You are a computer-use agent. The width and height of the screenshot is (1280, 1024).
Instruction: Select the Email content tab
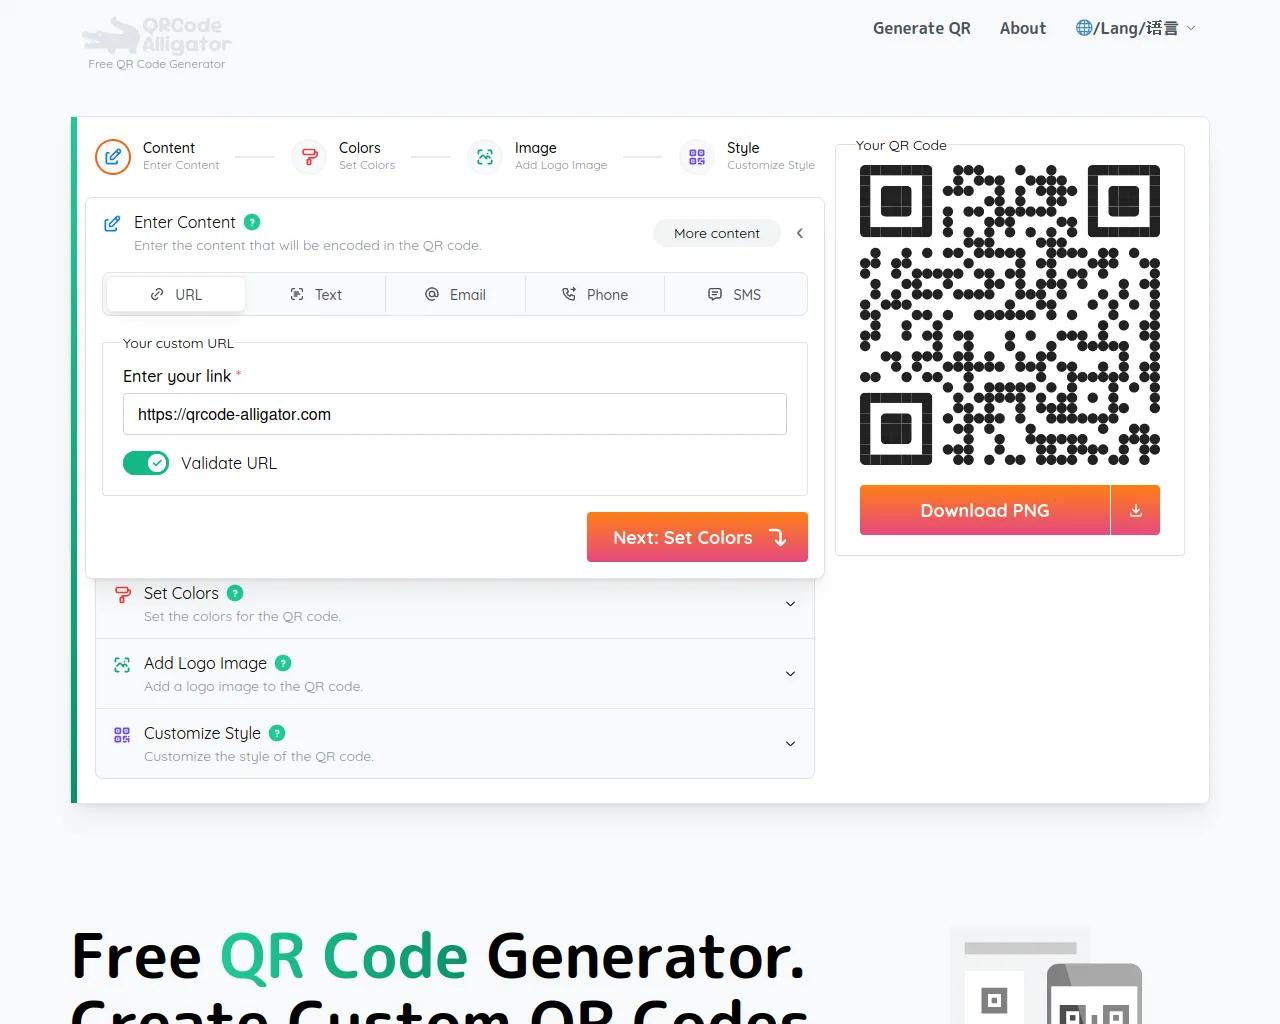[x=455, y=294]
